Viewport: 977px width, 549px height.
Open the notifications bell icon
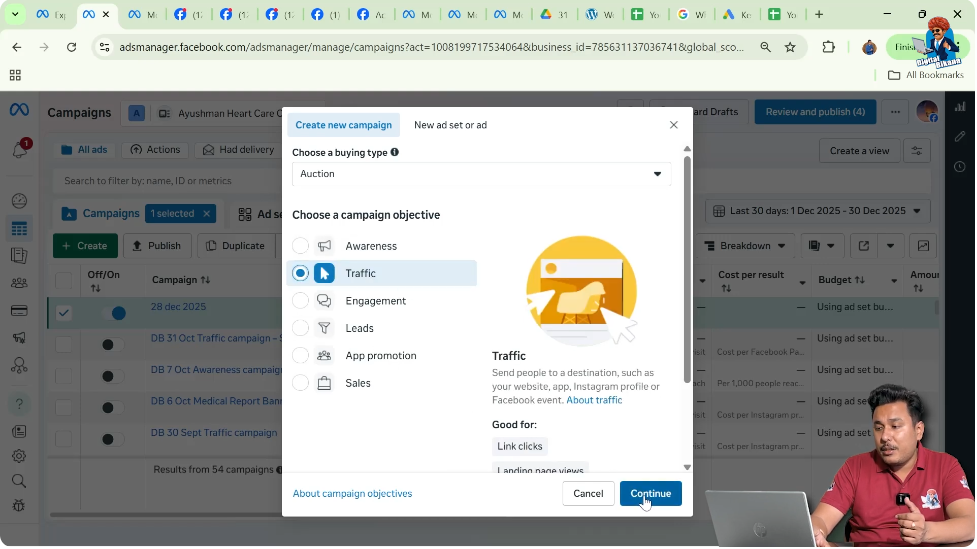pos(19,150)
